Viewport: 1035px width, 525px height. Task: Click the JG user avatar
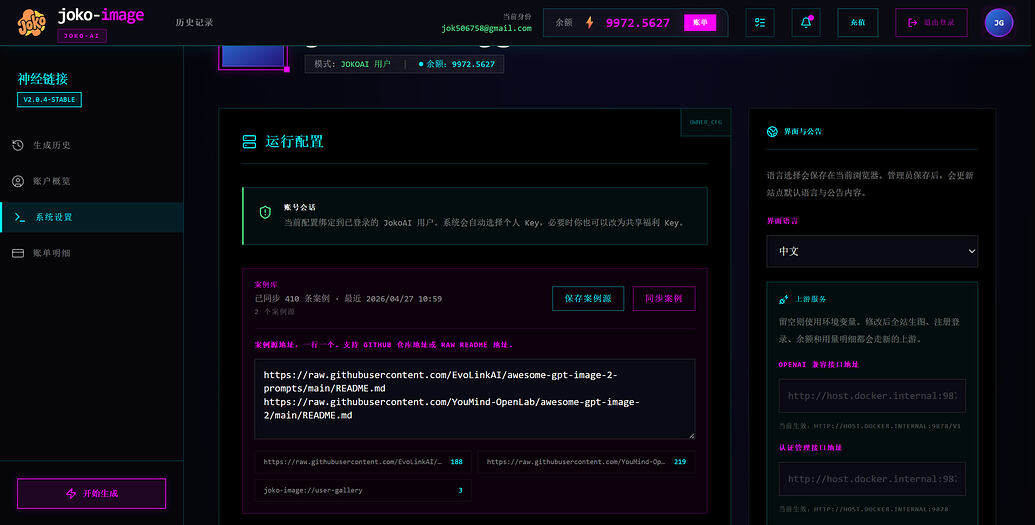click(999, 22)
